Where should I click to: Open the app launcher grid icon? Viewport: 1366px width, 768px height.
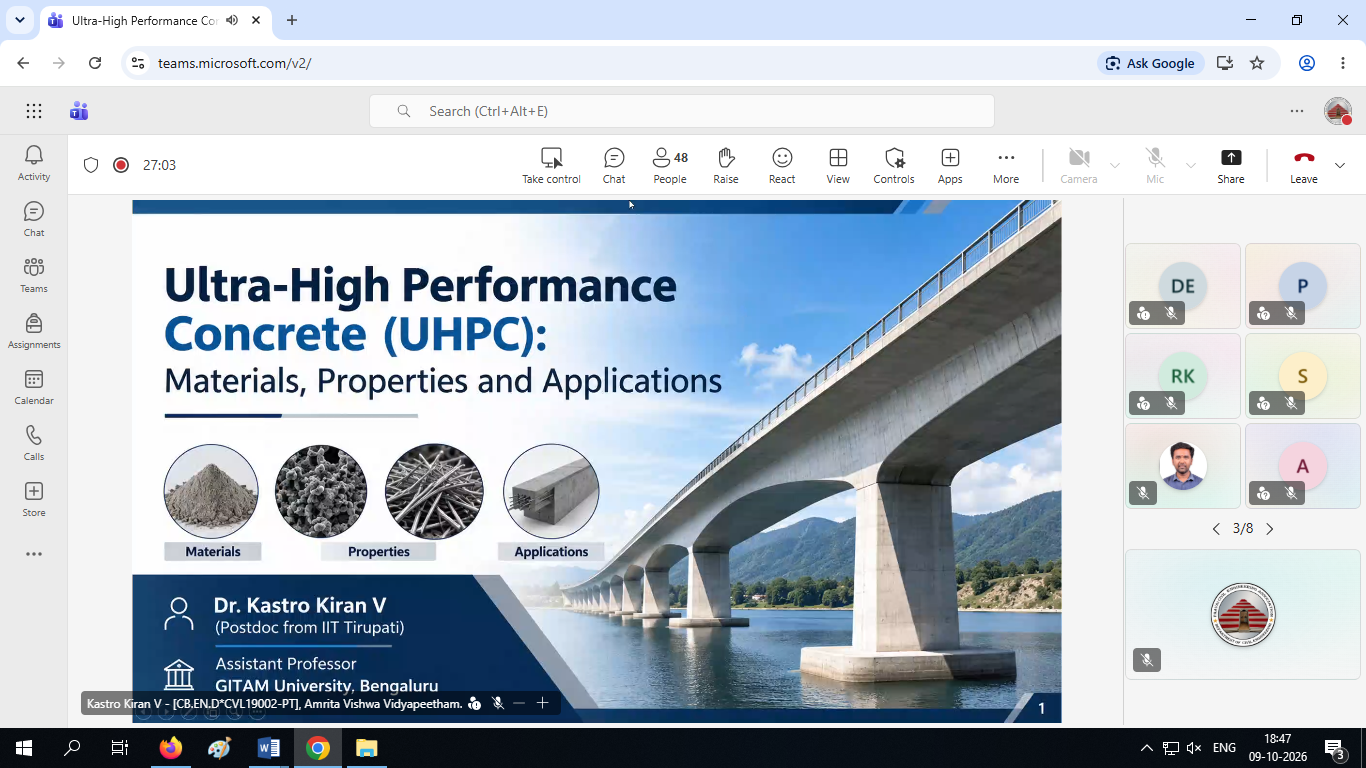tap(34, 111)
